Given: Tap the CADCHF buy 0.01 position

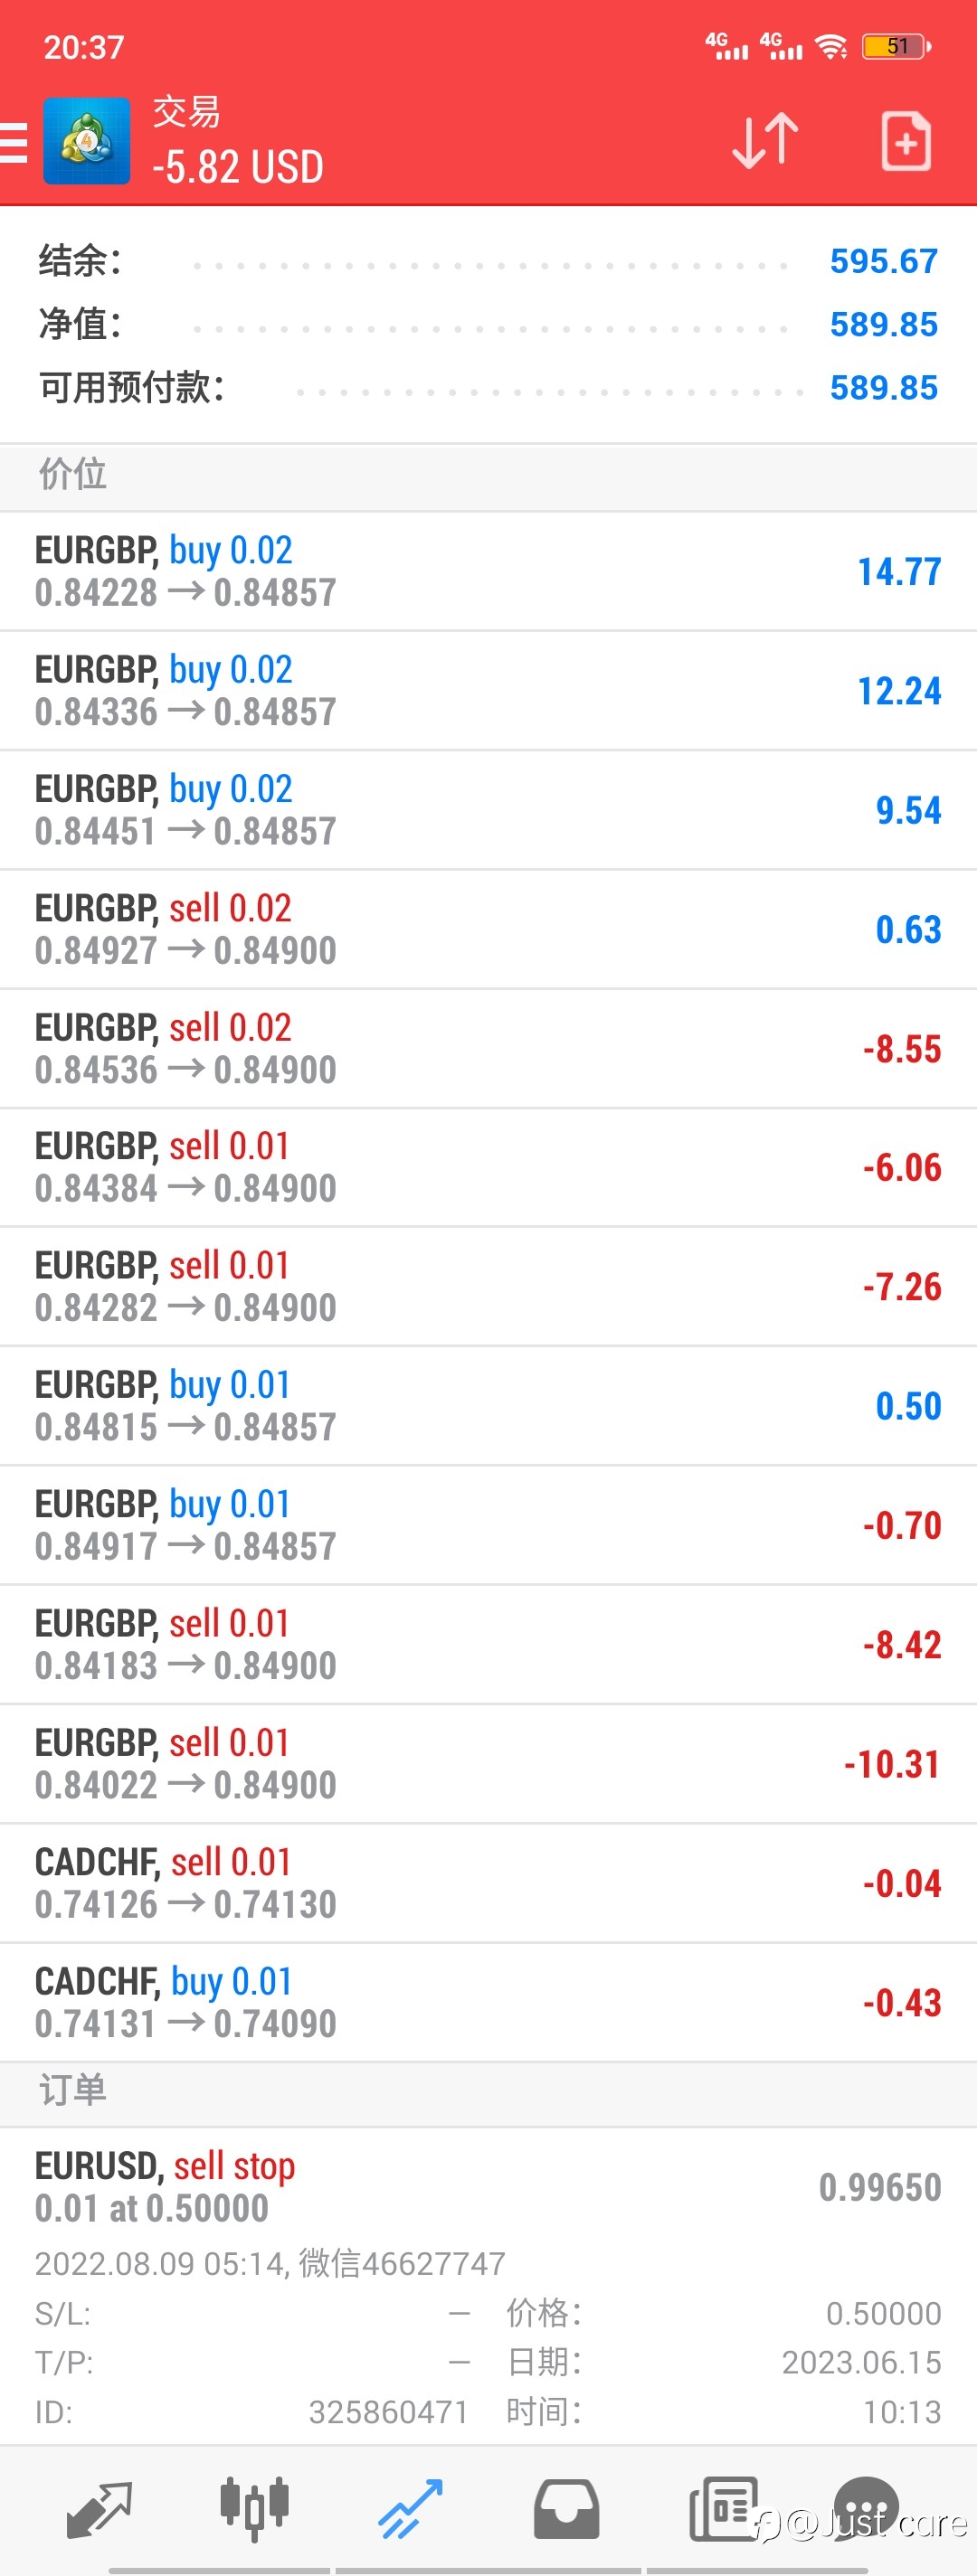Looking at the screenshot, I should tap(488, 2002).
